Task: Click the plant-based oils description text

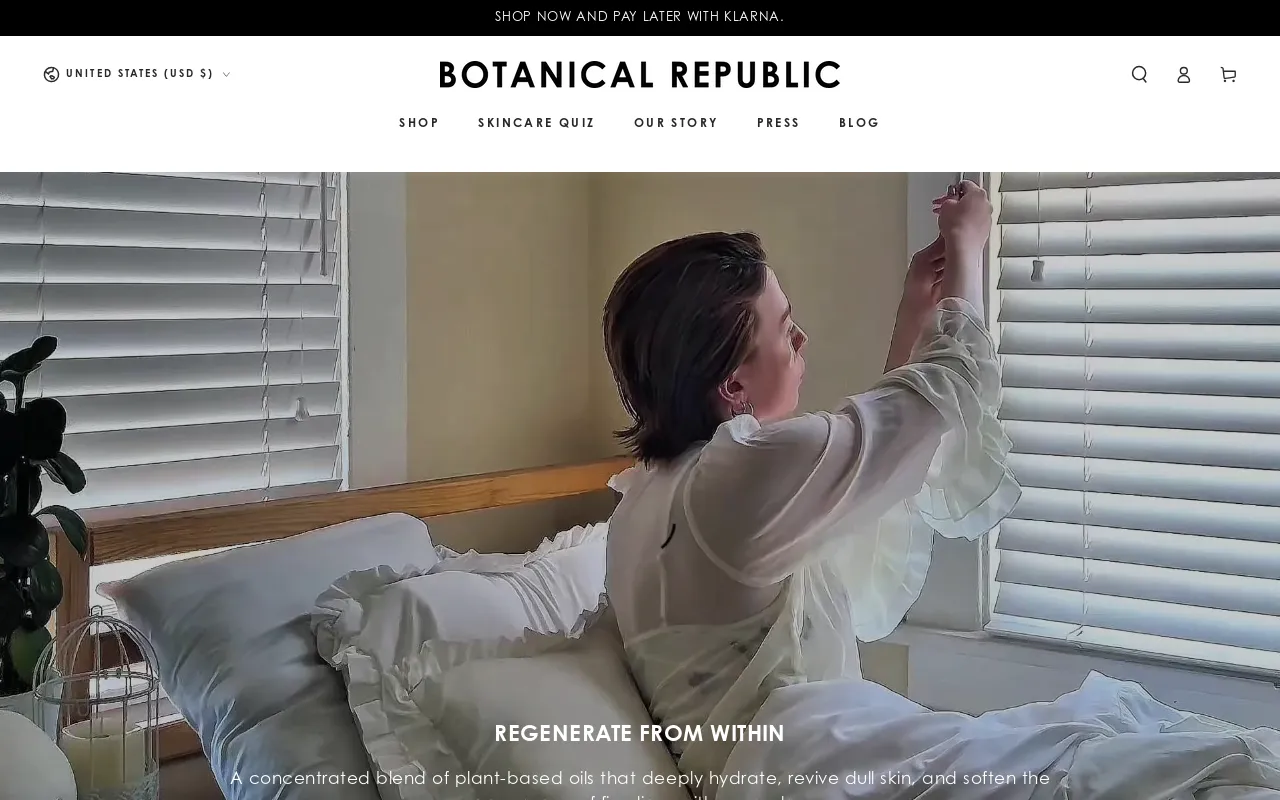Action: [x=640, y=784]
